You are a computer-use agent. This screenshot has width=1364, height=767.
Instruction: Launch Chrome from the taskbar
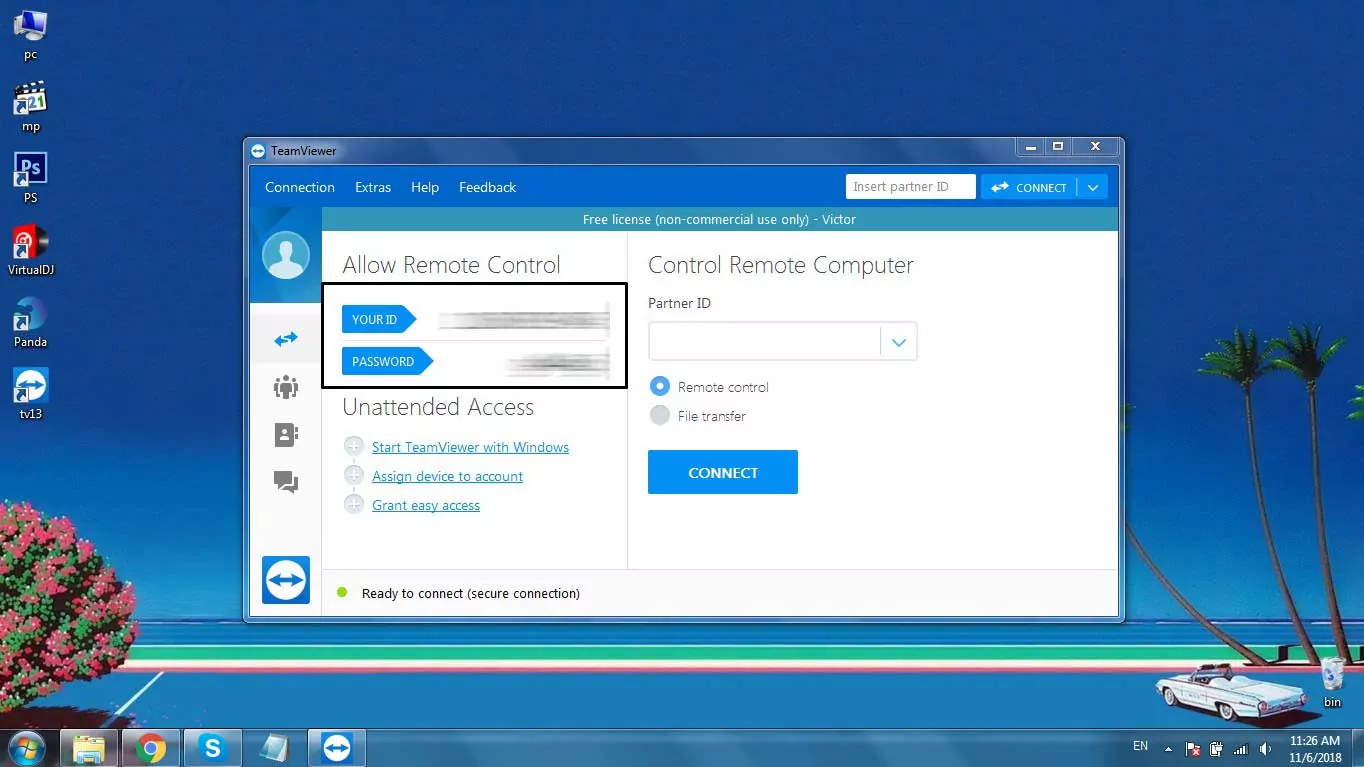point(151,748)
